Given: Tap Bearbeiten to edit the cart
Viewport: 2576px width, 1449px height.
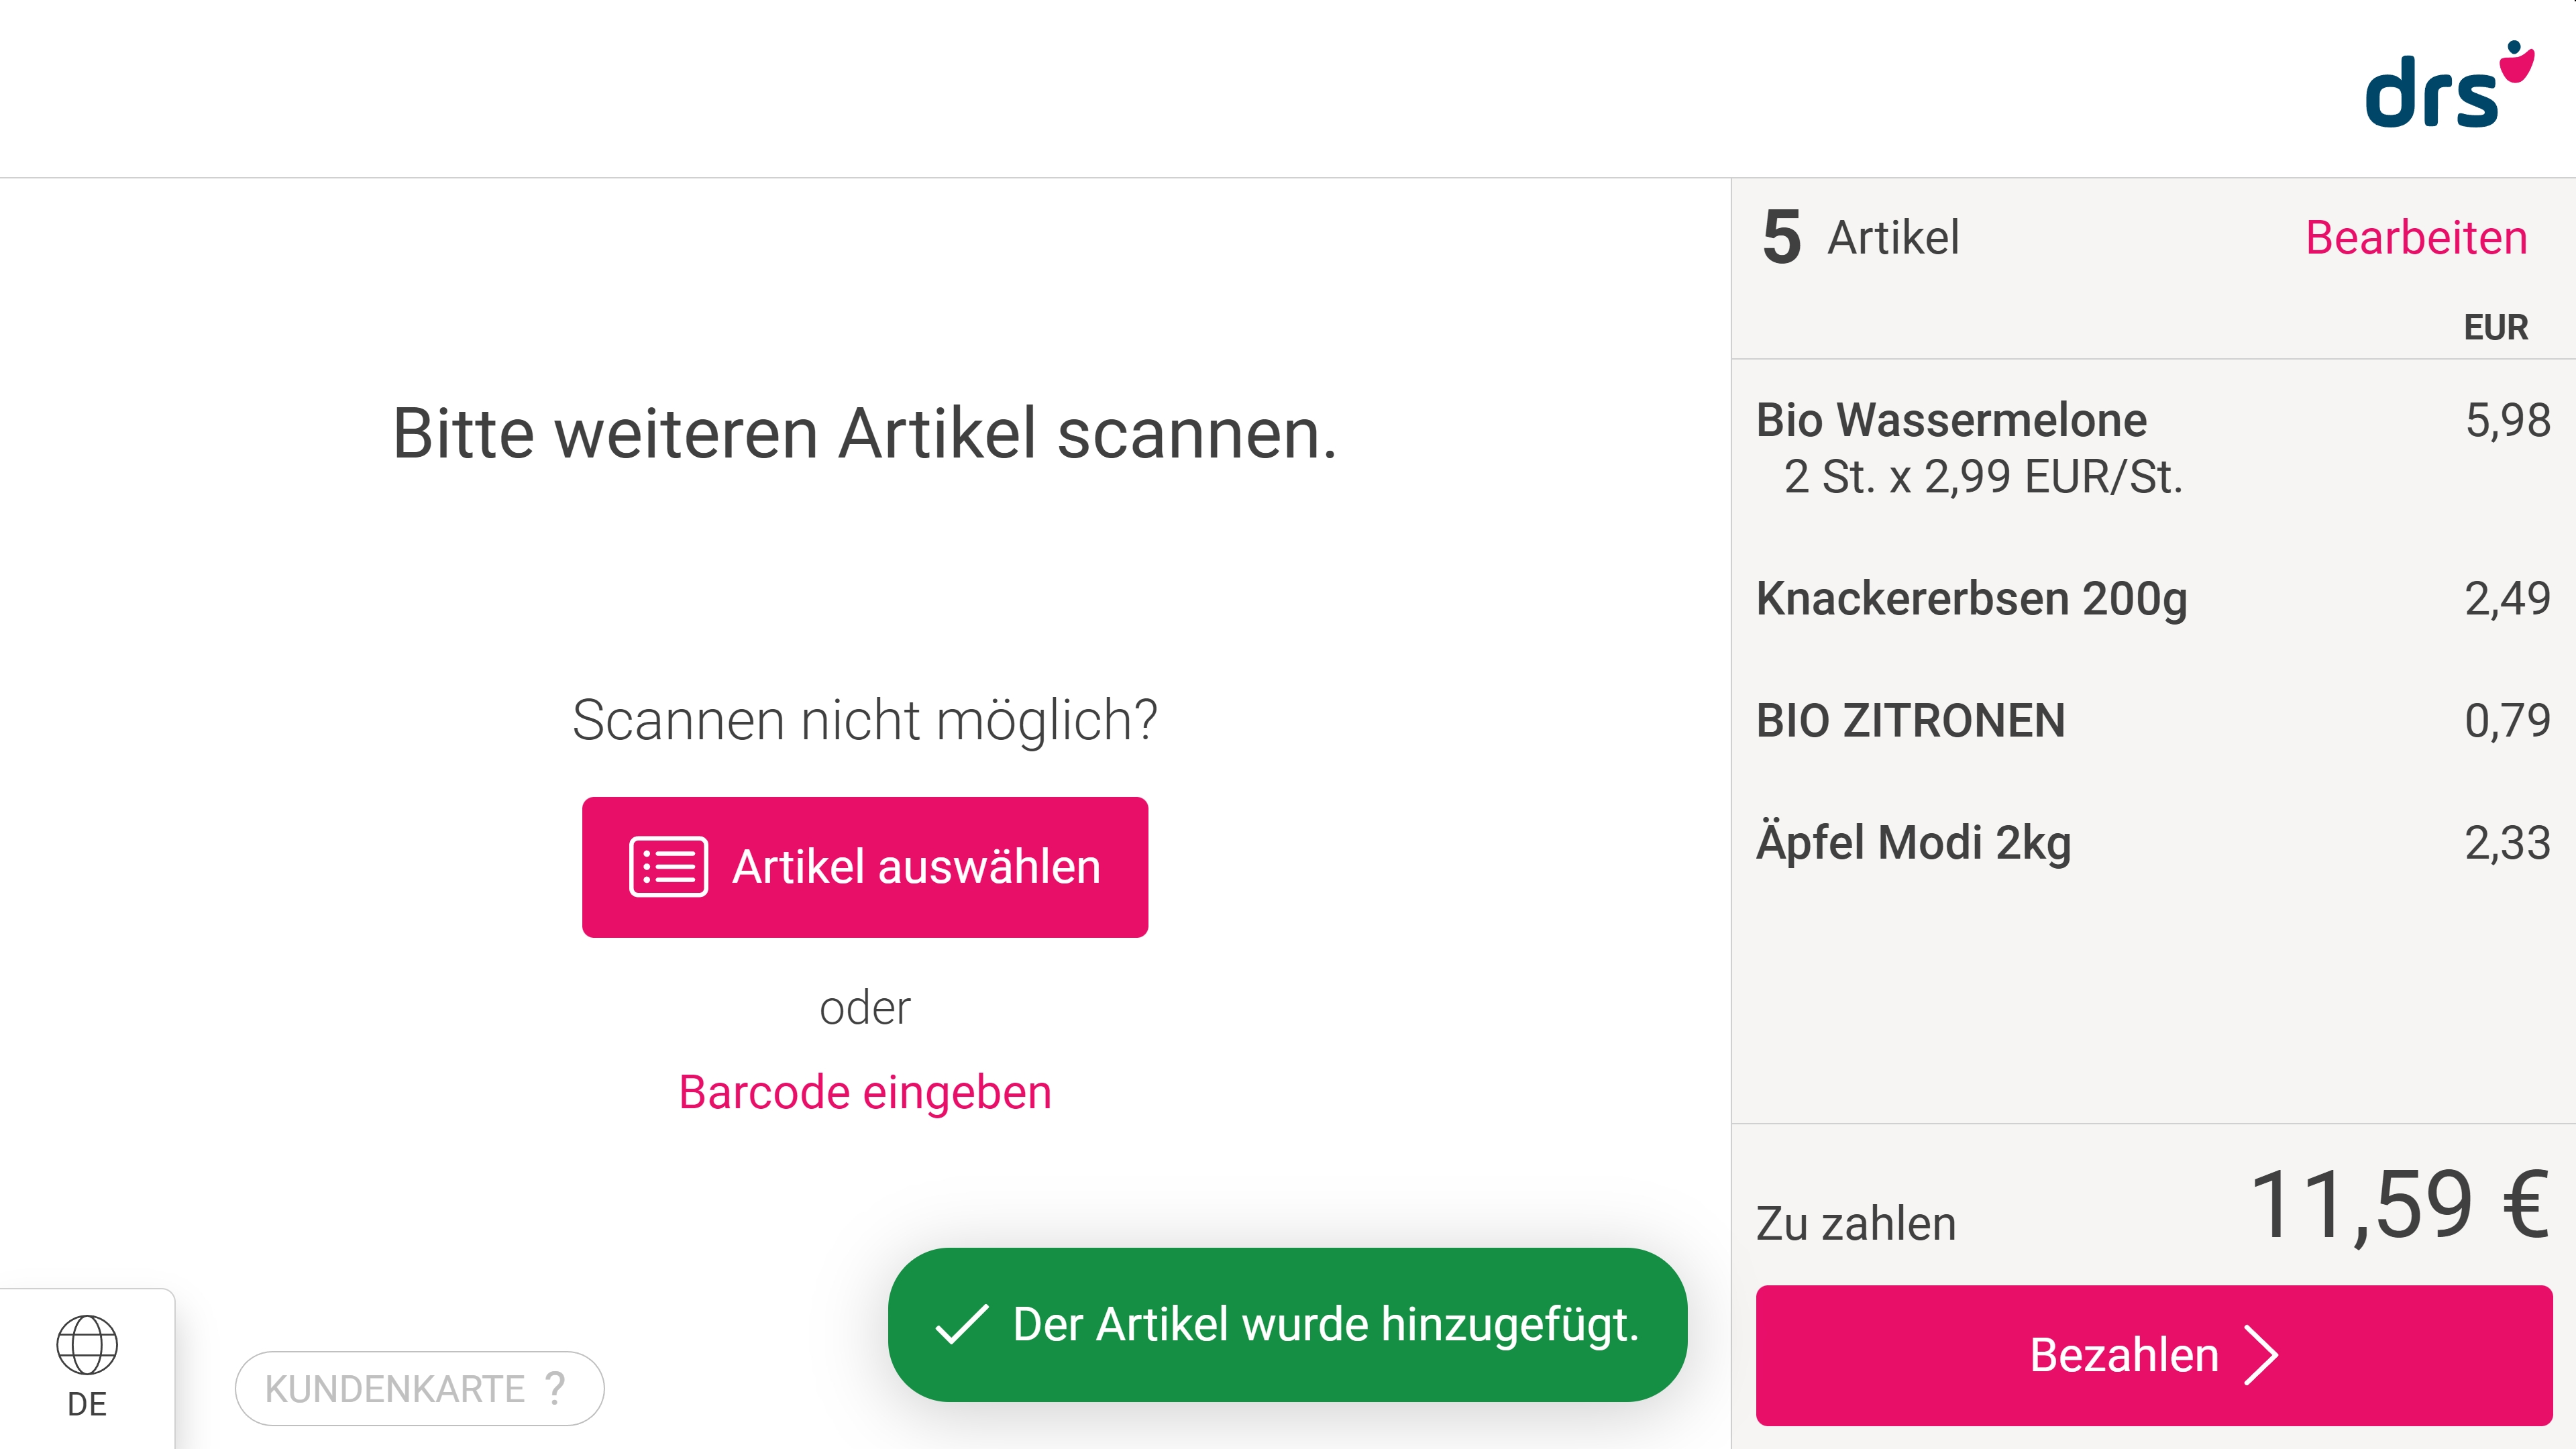Looking at the screenshot, I should coord(2416,238).
